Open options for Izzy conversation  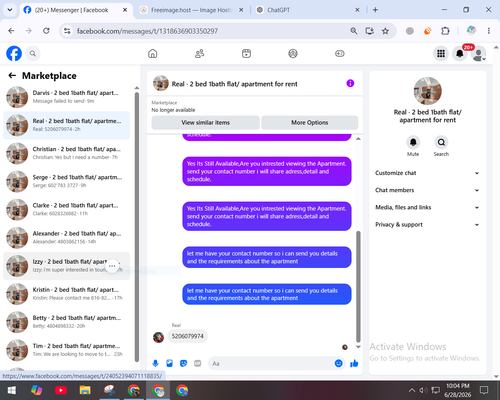click(x=112, y=266)
